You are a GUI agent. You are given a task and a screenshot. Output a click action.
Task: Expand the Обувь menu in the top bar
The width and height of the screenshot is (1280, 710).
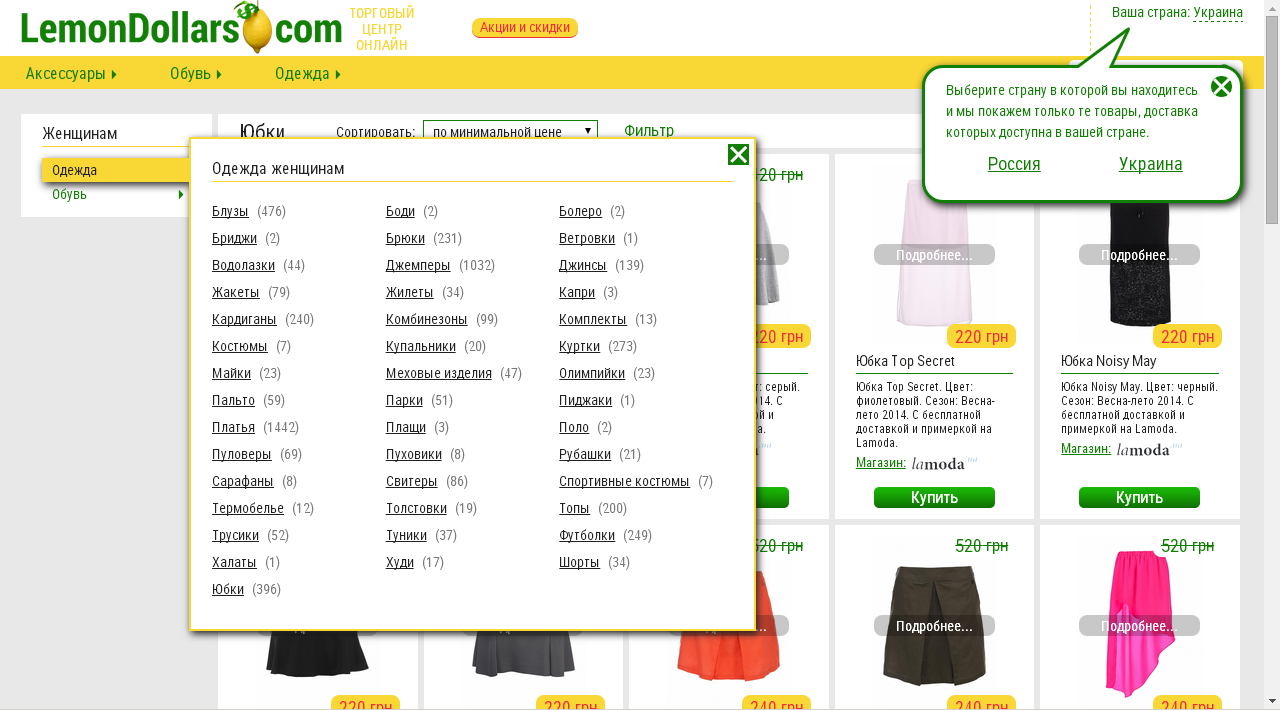point(196,73)
